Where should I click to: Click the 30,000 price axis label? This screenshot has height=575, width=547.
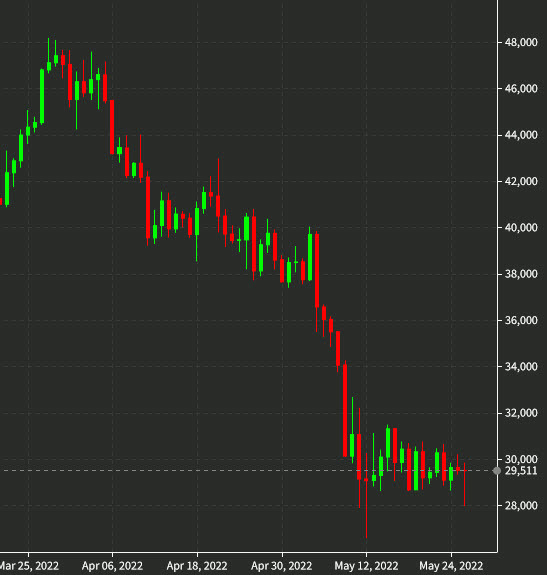(x=521, y=459)
